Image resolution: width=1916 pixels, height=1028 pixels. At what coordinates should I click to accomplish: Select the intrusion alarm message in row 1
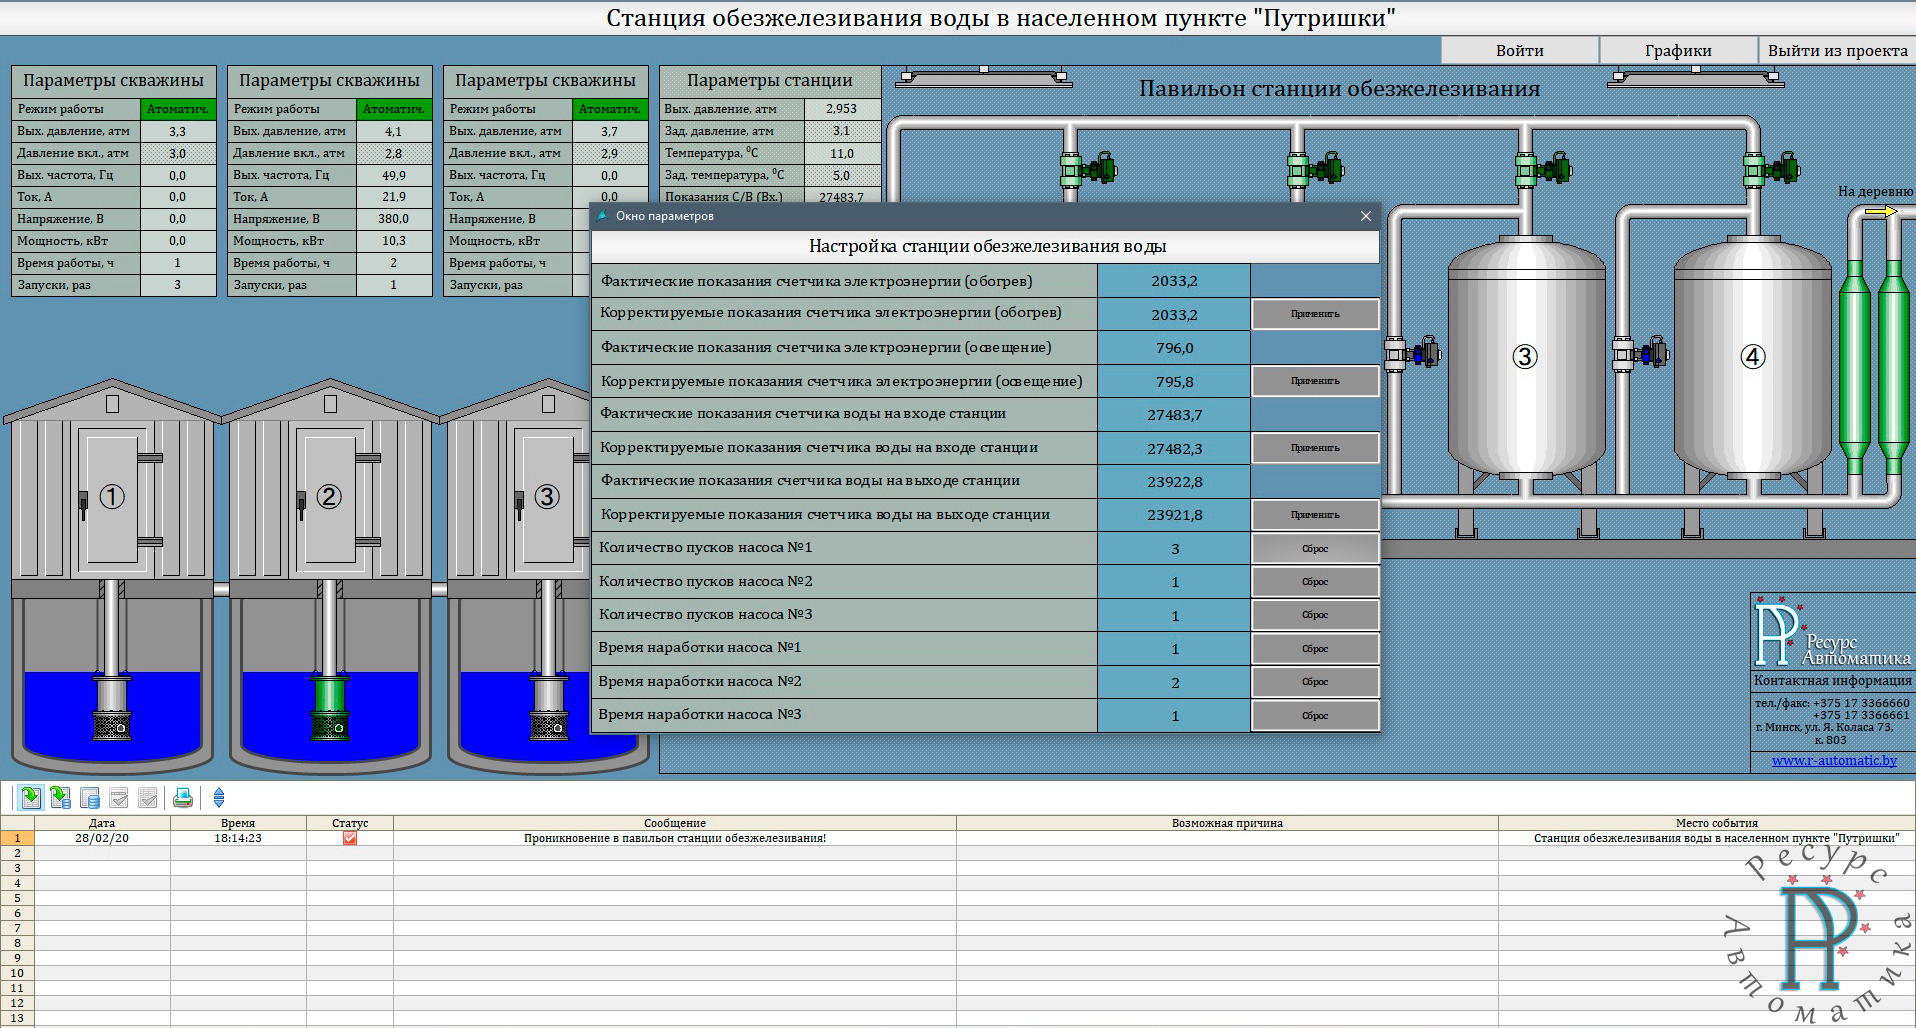[x=675, y=838]
